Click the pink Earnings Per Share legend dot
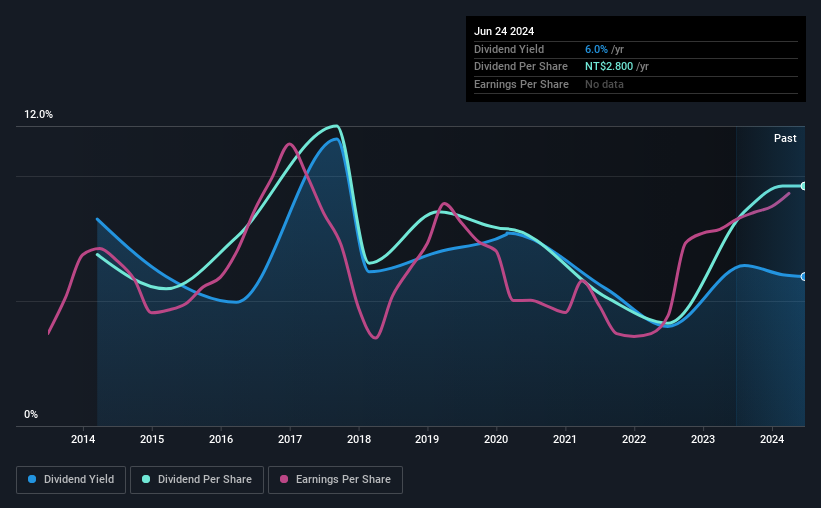This screenshot has width=821, height=508. [x=284, y=479]
